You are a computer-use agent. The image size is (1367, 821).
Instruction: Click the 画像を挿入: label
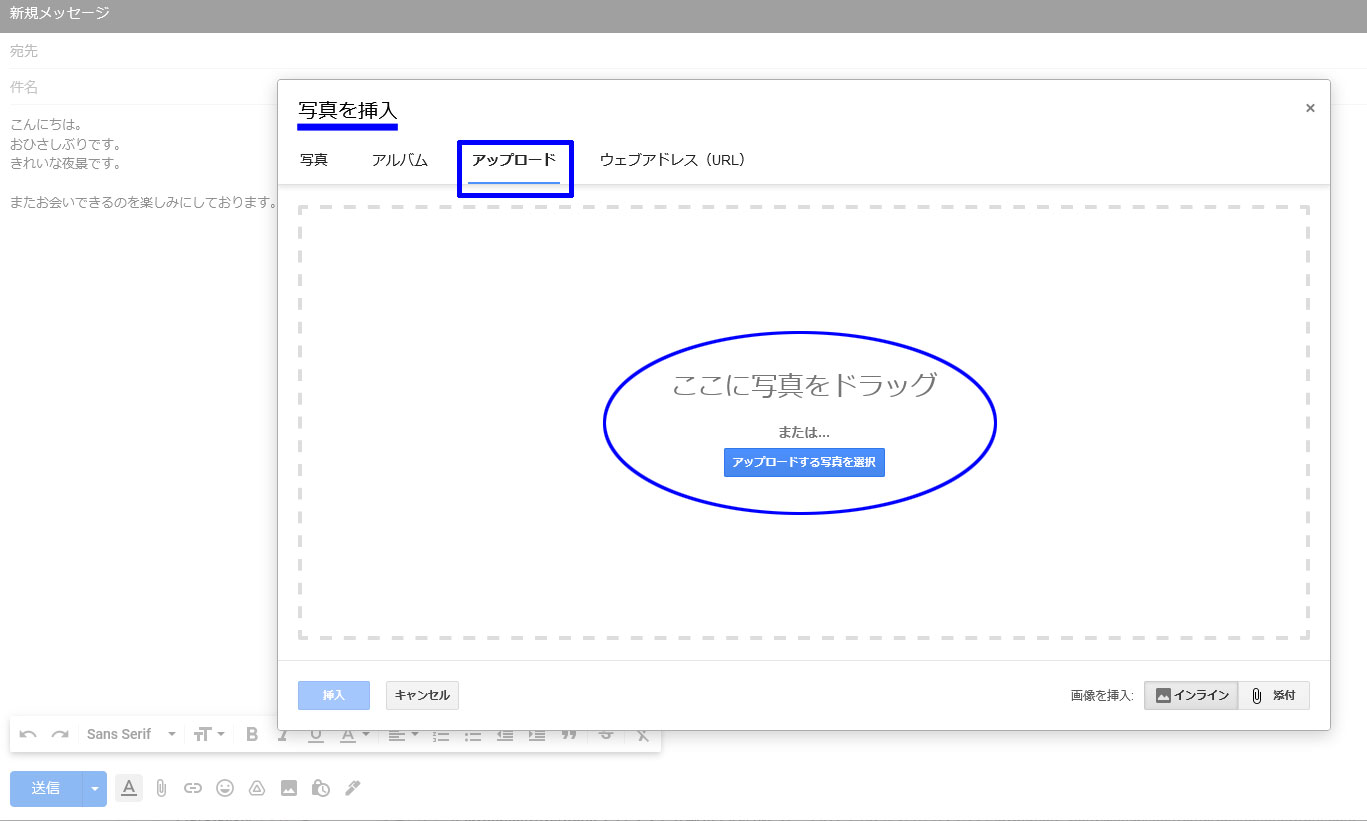(1102, 696)
